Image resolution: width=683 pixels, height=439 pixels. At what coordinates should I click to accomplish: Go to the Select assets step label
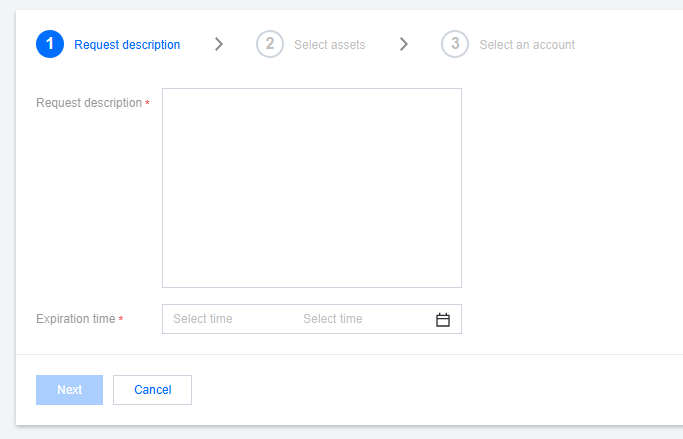pyautogui.click(x=329, y=45)
